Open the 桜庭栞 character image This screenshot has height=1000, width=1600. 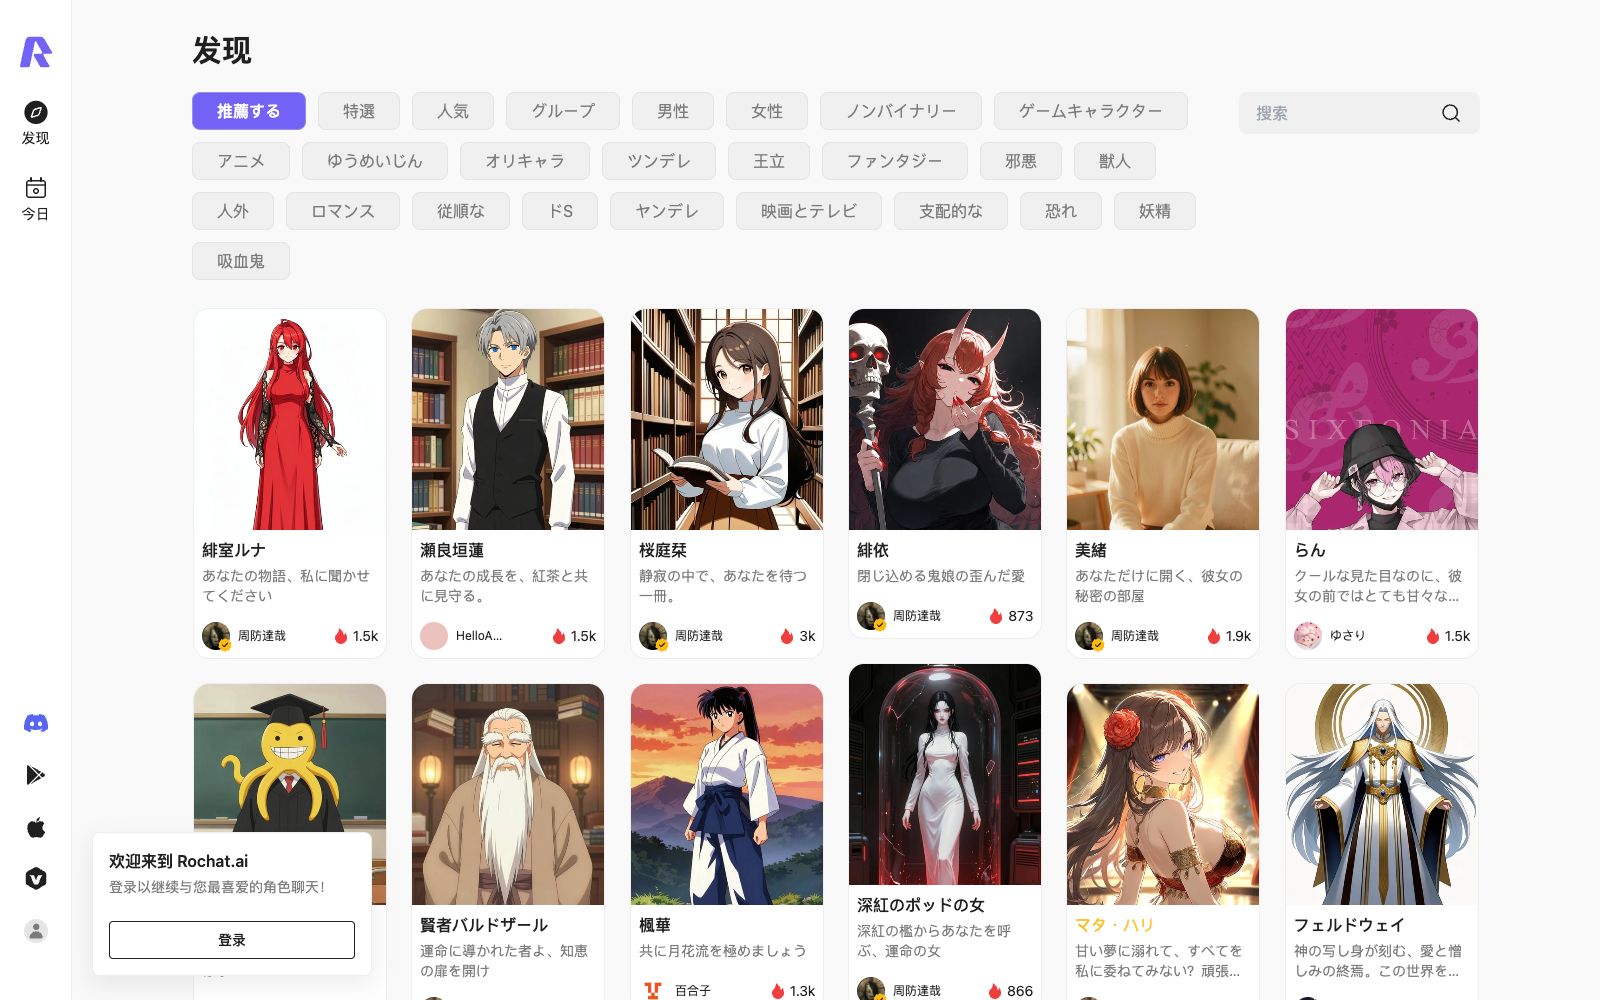(x=727, y=419)
